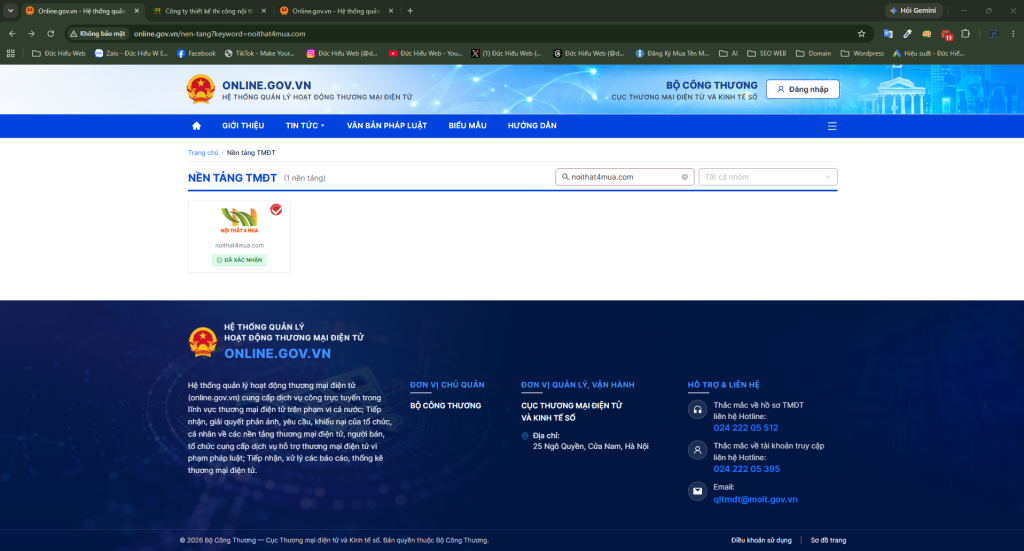
Task: Open the Google Translate extension icon
Action: [888, 34]
